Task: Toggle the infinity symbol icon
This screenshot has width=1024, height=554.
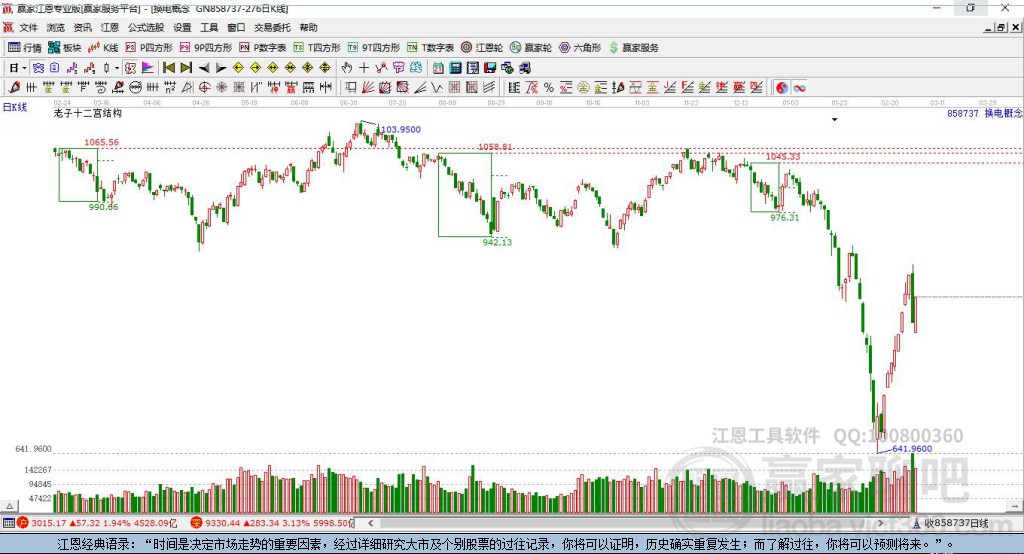Action: [799, 88]
